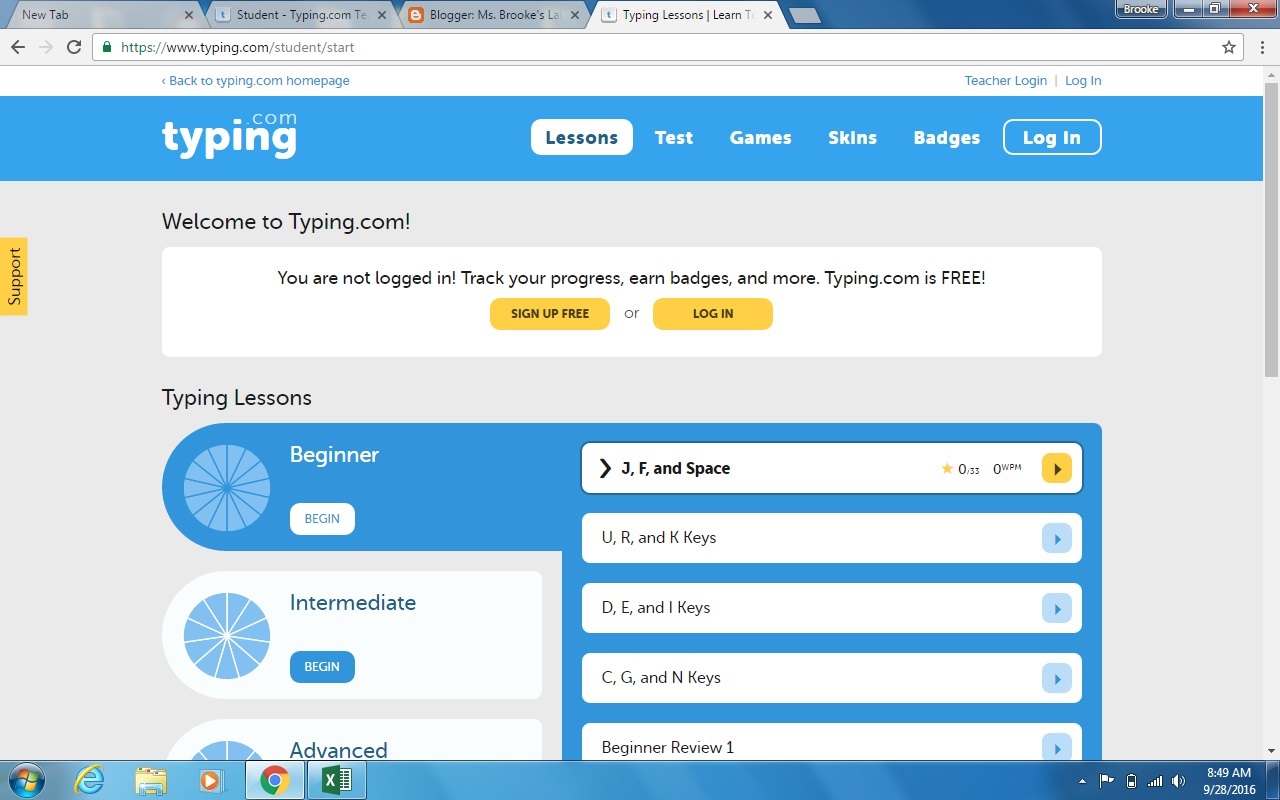Play the C, G, and N Keys lesson
The width and height of the screenshot is (1280, 800).
pos(1056,677)
